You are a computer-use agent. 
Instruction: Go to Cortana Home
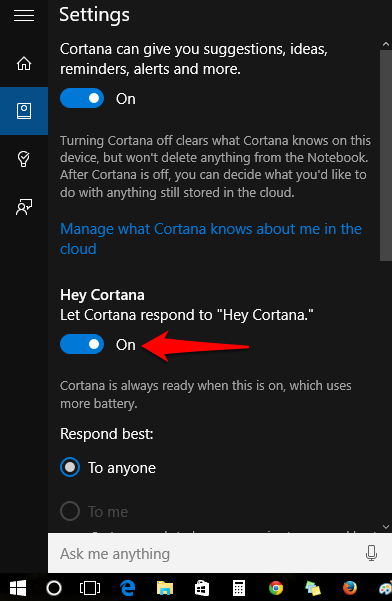pos(24,63)
